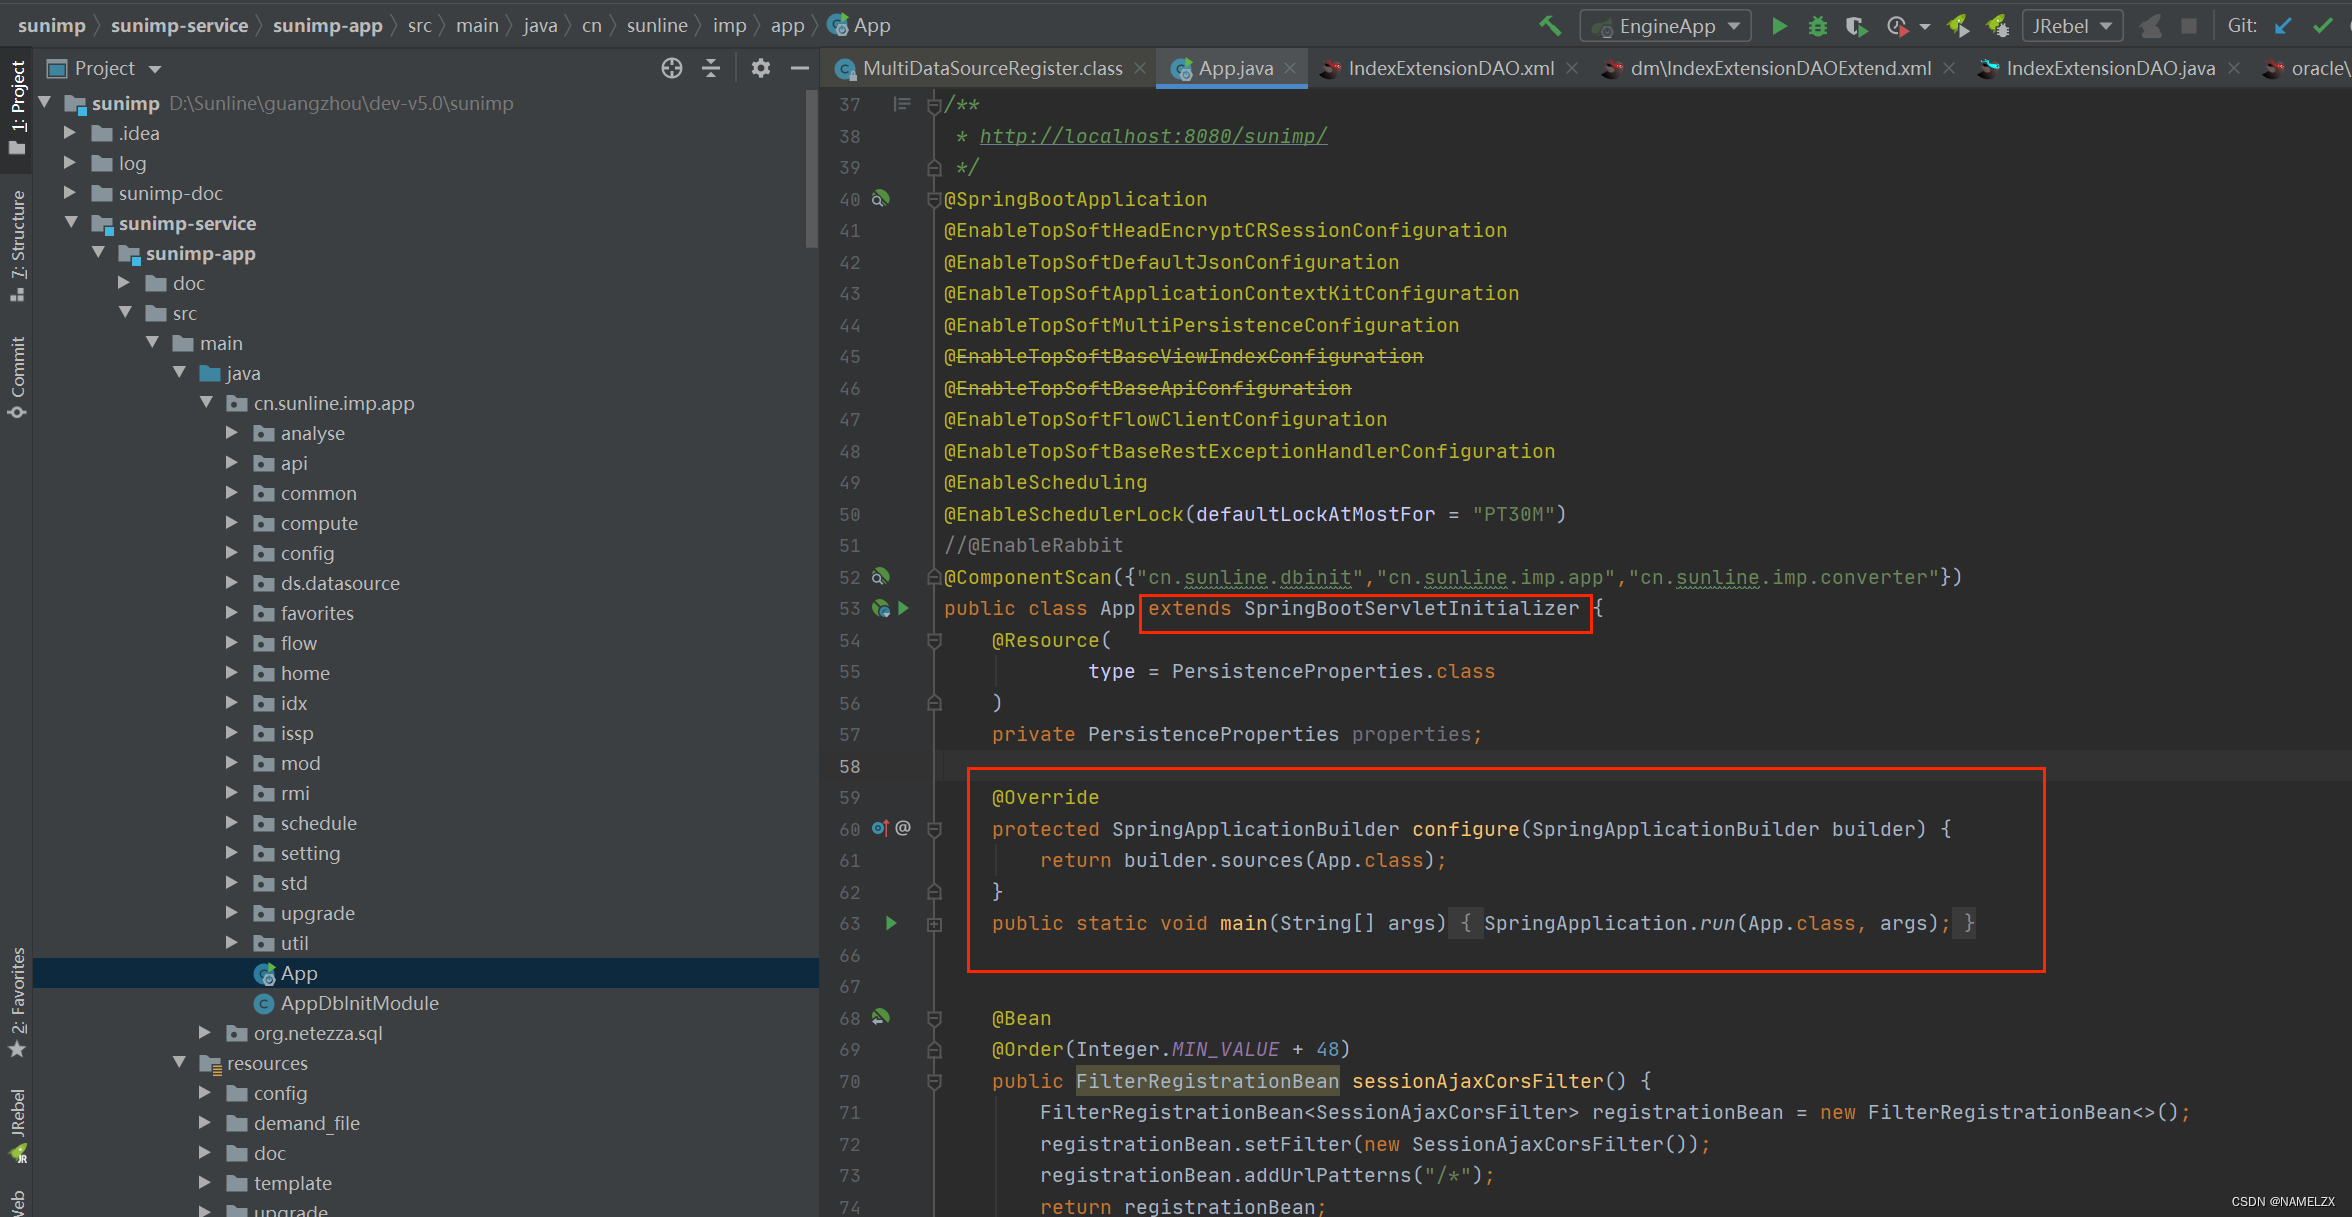This screenshot has height=1217, width=2352.
Task: Switch to MultiDataSourceRegister.class tab
Action: [991, 68]
